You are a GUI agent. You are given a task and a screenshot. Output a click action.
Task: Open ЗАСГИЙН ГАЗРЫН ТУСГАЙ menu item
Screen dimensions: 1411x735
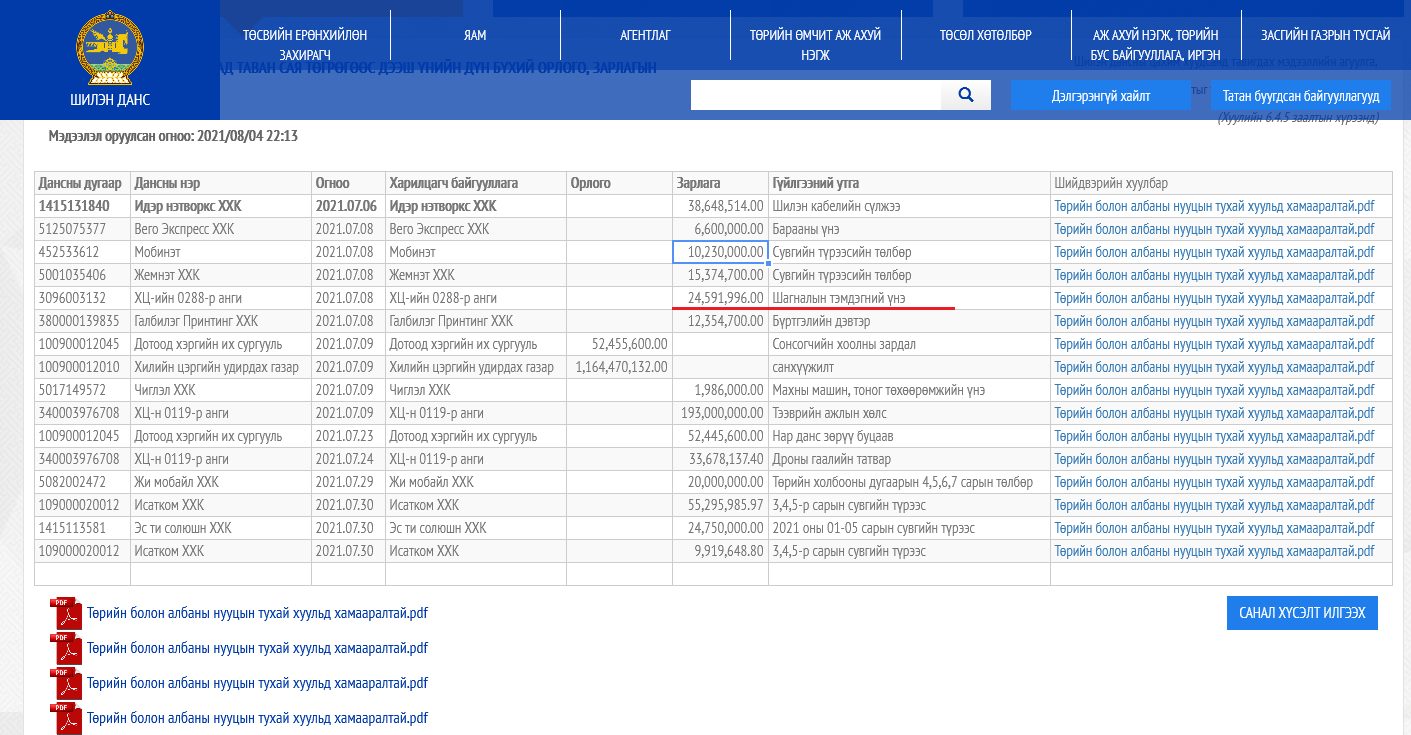[x=1326, y=35]
